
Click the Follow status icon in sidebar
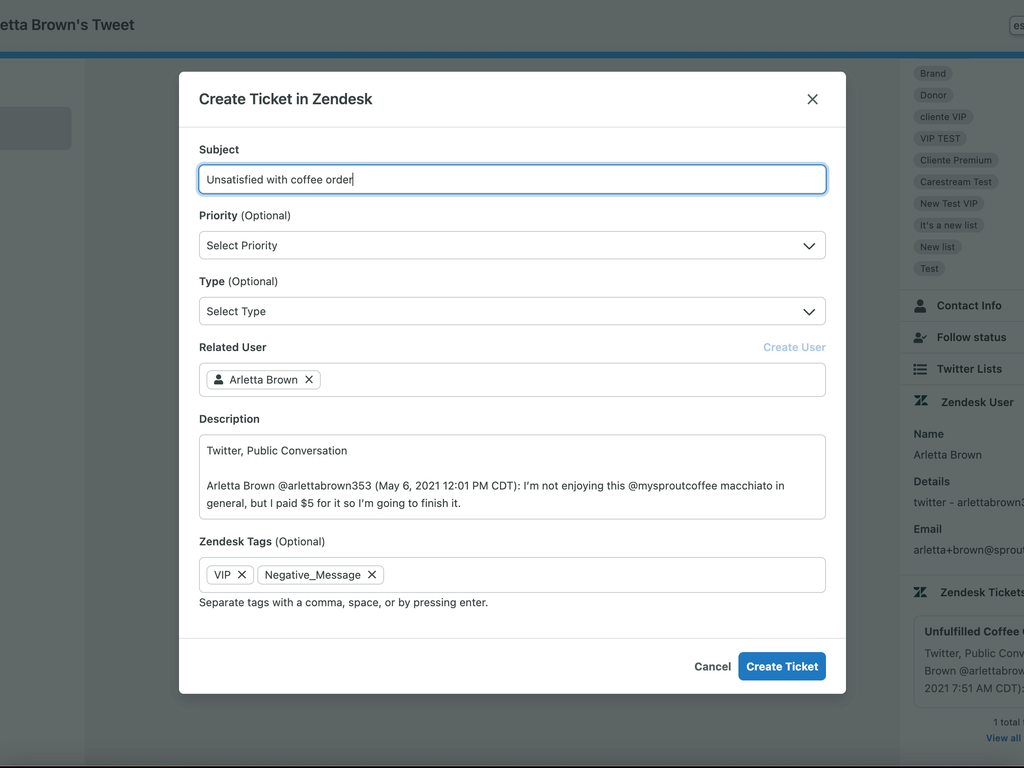tap(918, 337)
